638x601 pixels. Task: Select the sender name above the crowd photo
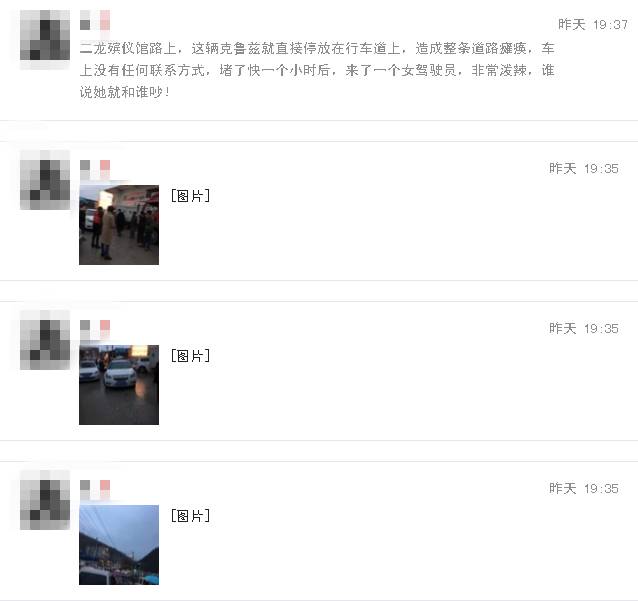tap(95, 170)
